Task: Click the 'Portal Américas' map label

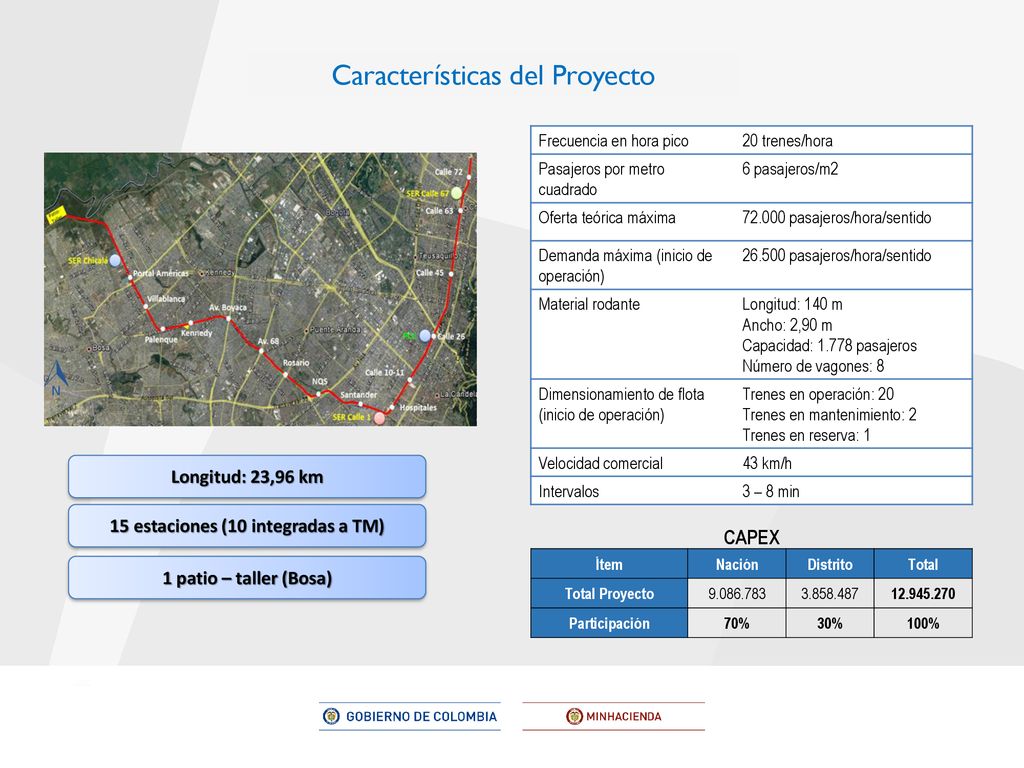Action: [161, 274]
